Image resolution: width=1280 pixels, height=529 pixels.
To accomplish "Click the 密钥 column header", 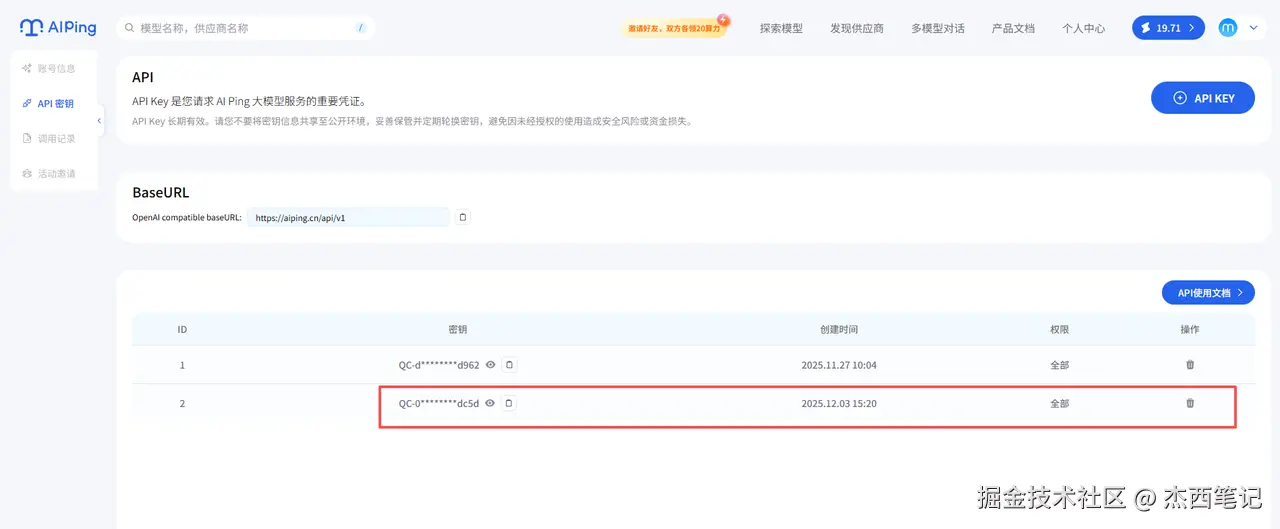I will (458, 329).
